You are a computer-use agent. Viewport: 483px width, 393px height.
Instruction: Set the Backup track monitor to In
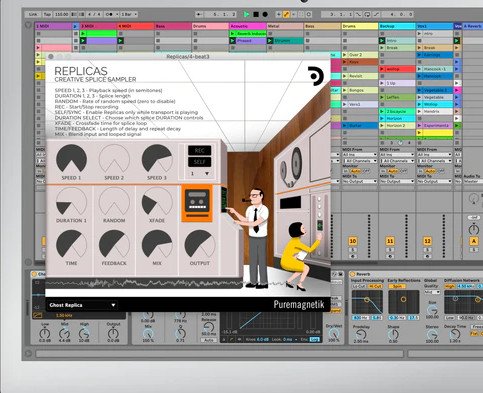383,171
